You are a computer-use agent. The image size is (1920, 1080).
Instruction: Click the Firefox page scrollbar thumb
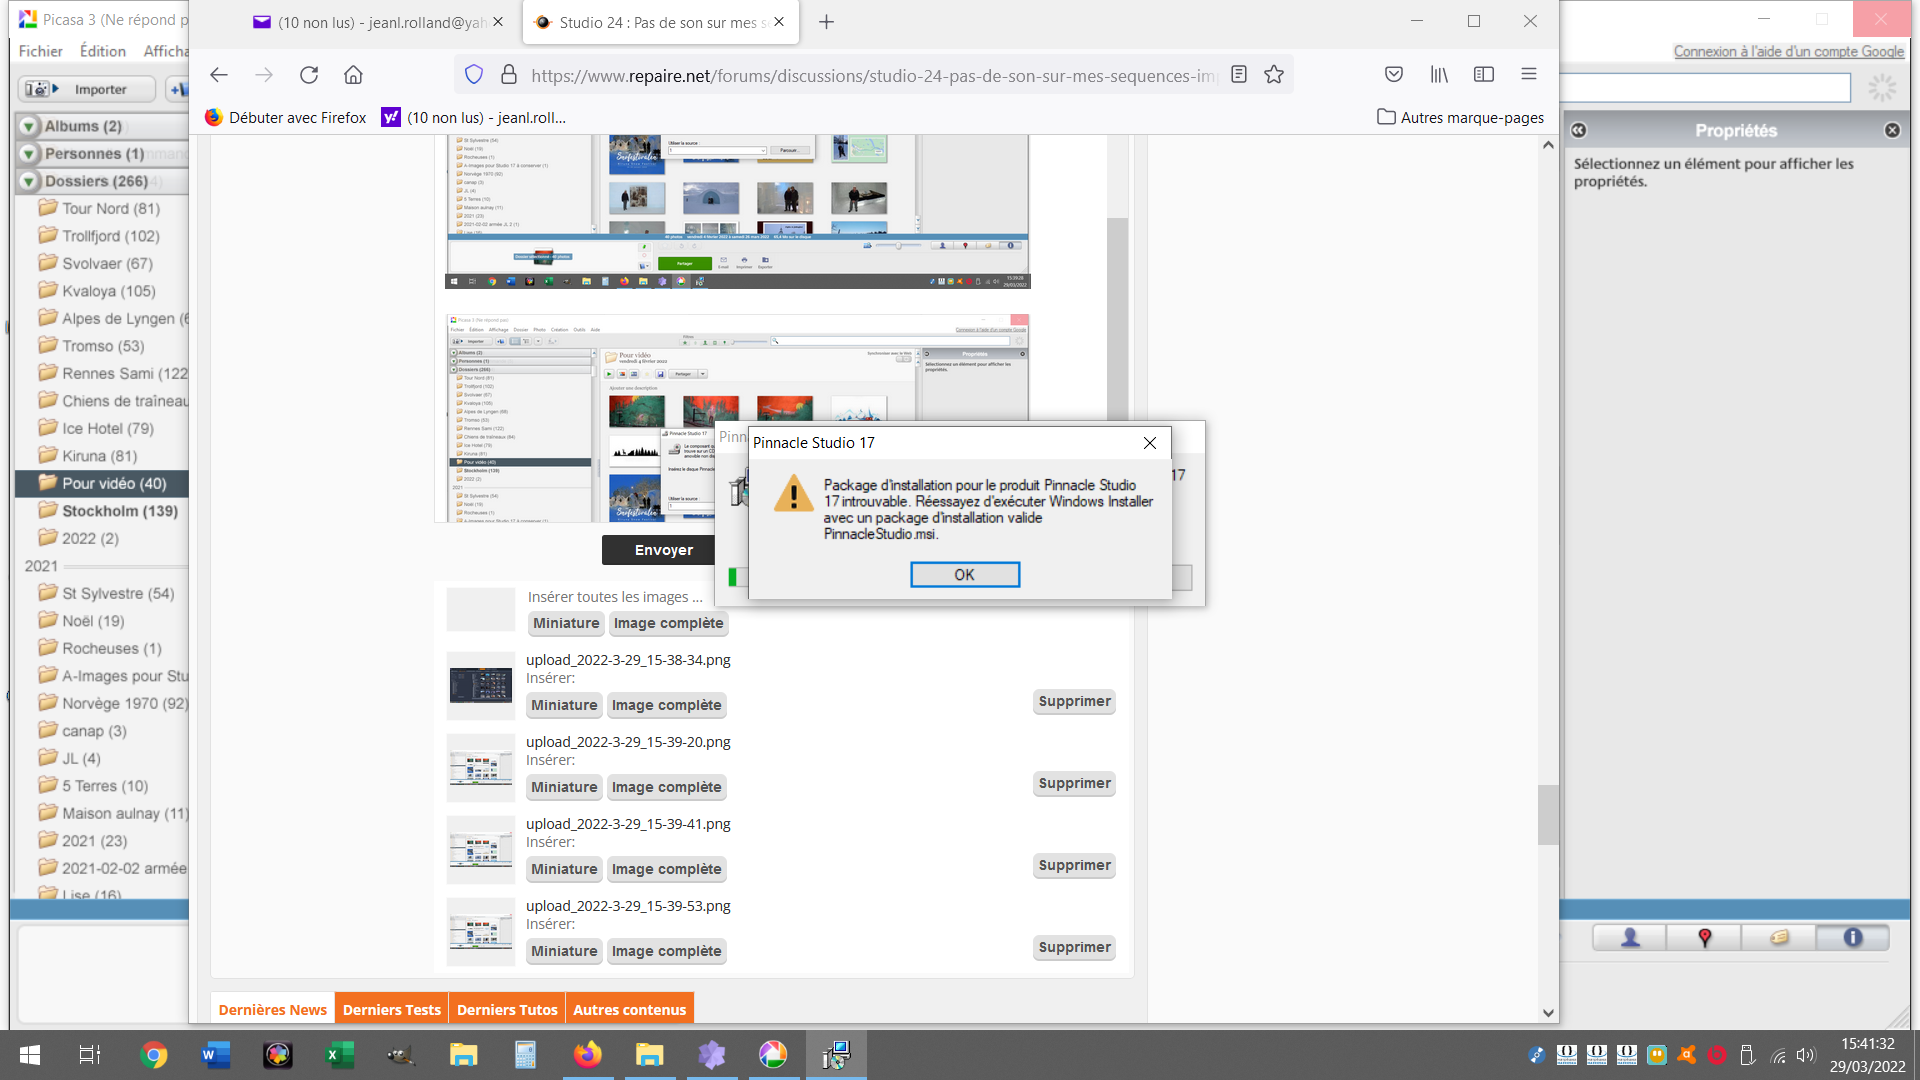[x=1548, y=815]
